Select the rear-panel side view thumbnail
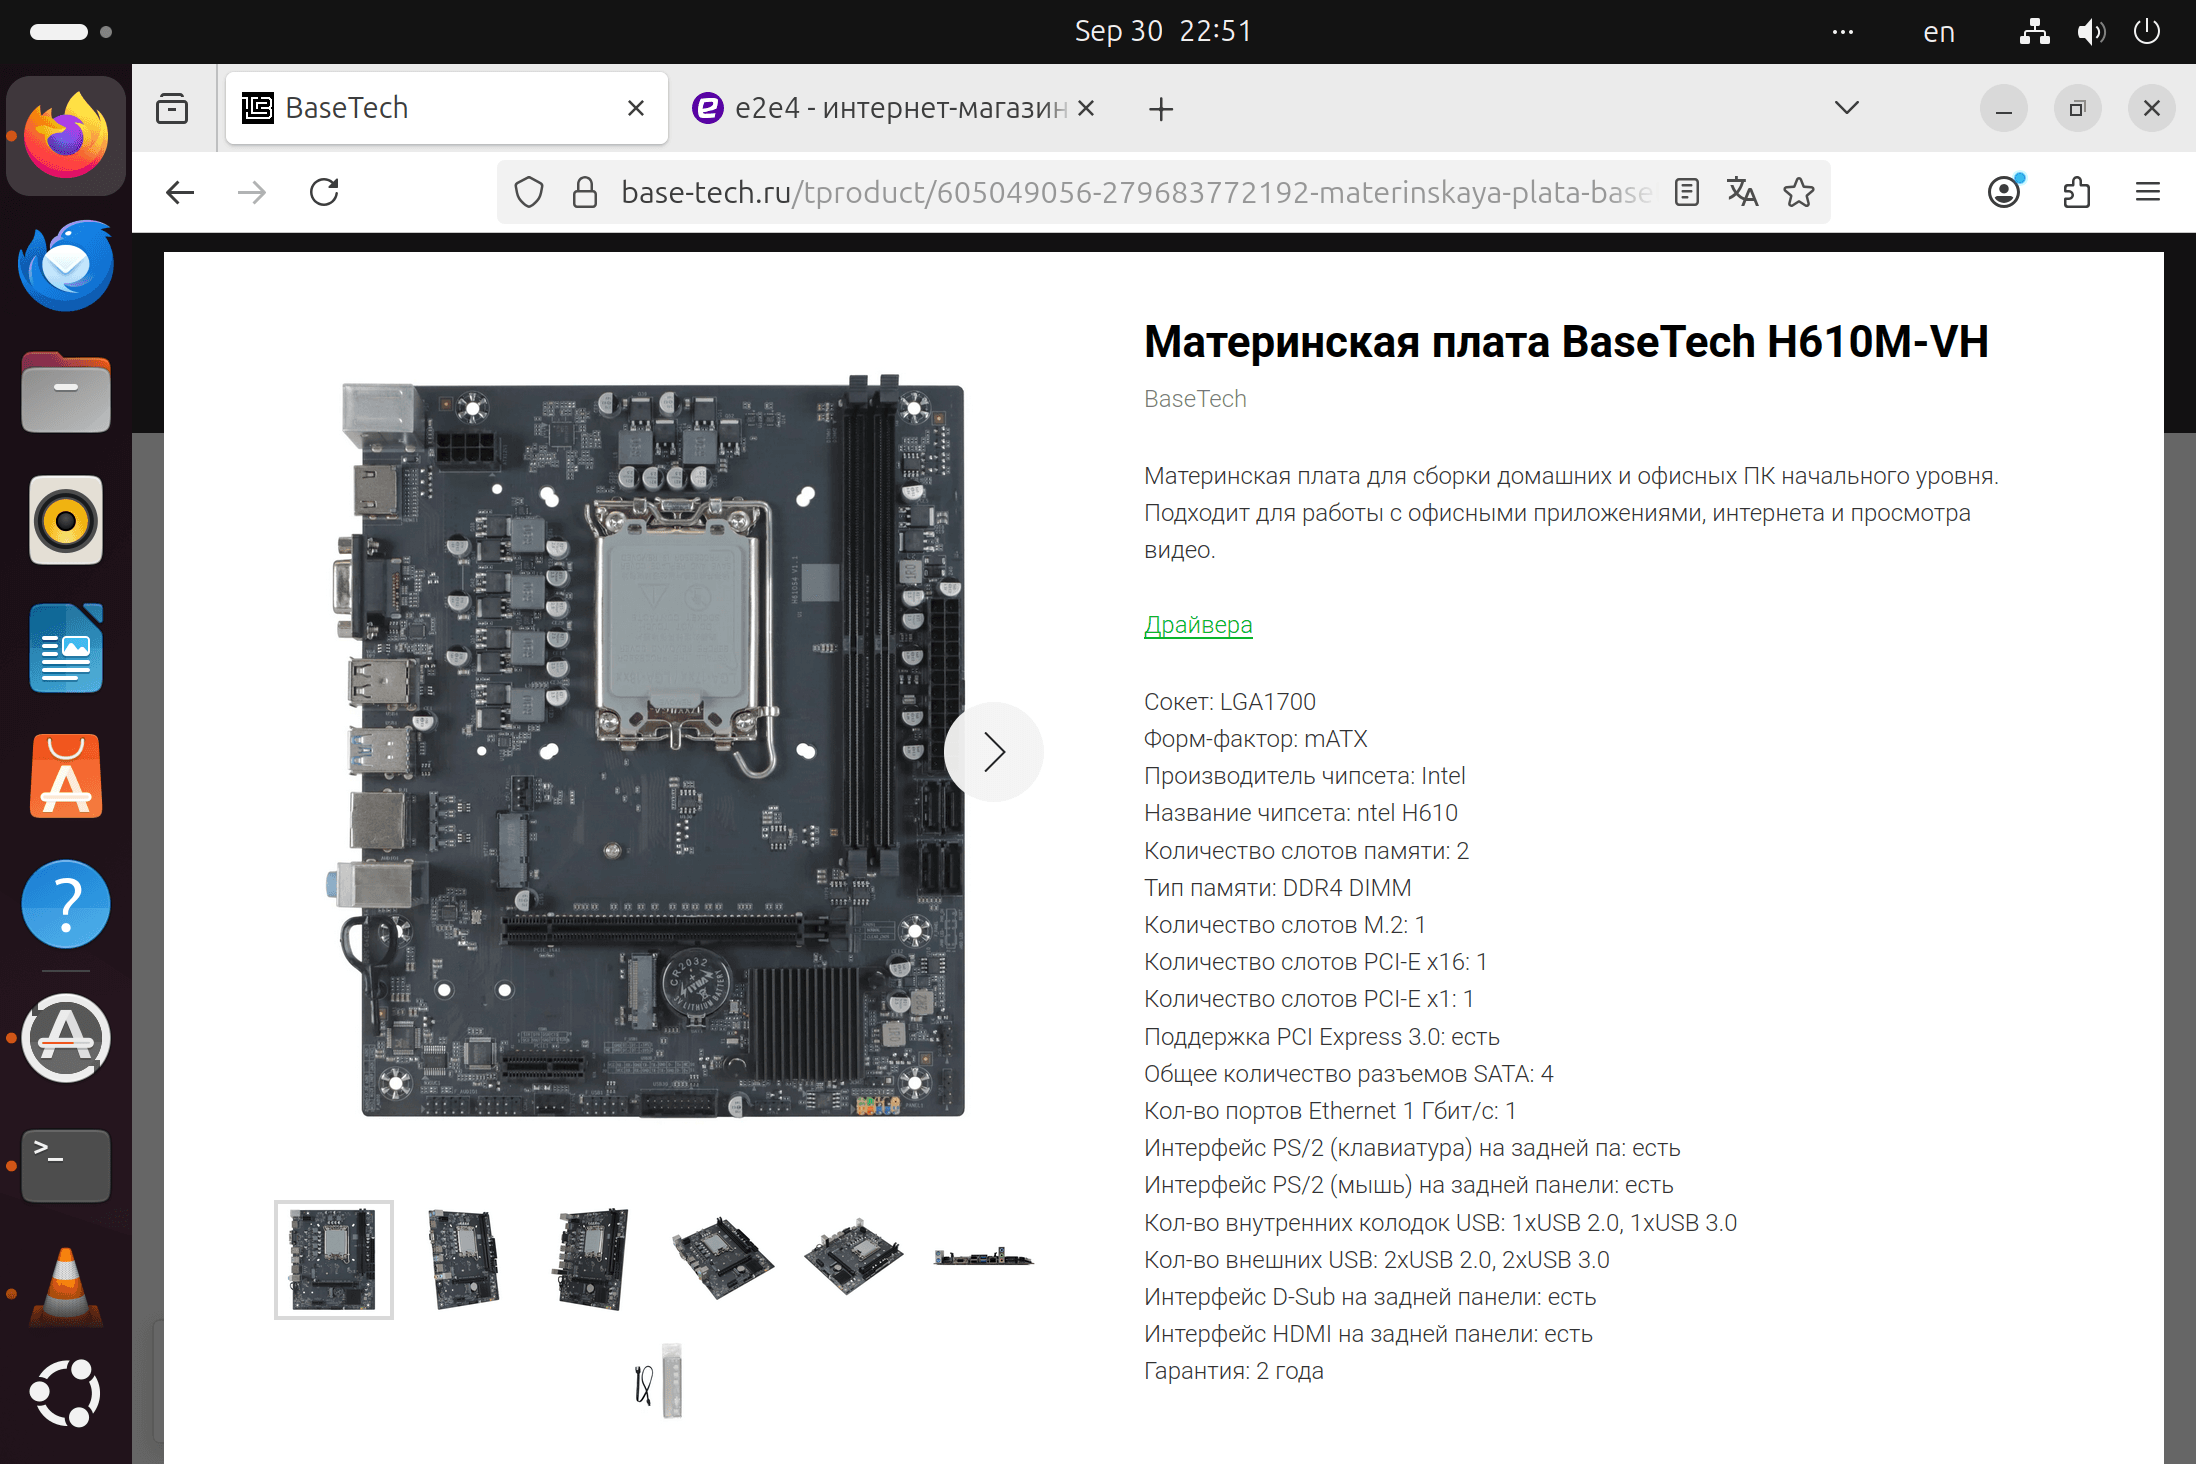The image size is (2196, 1464). click(x=983, y=1258)
